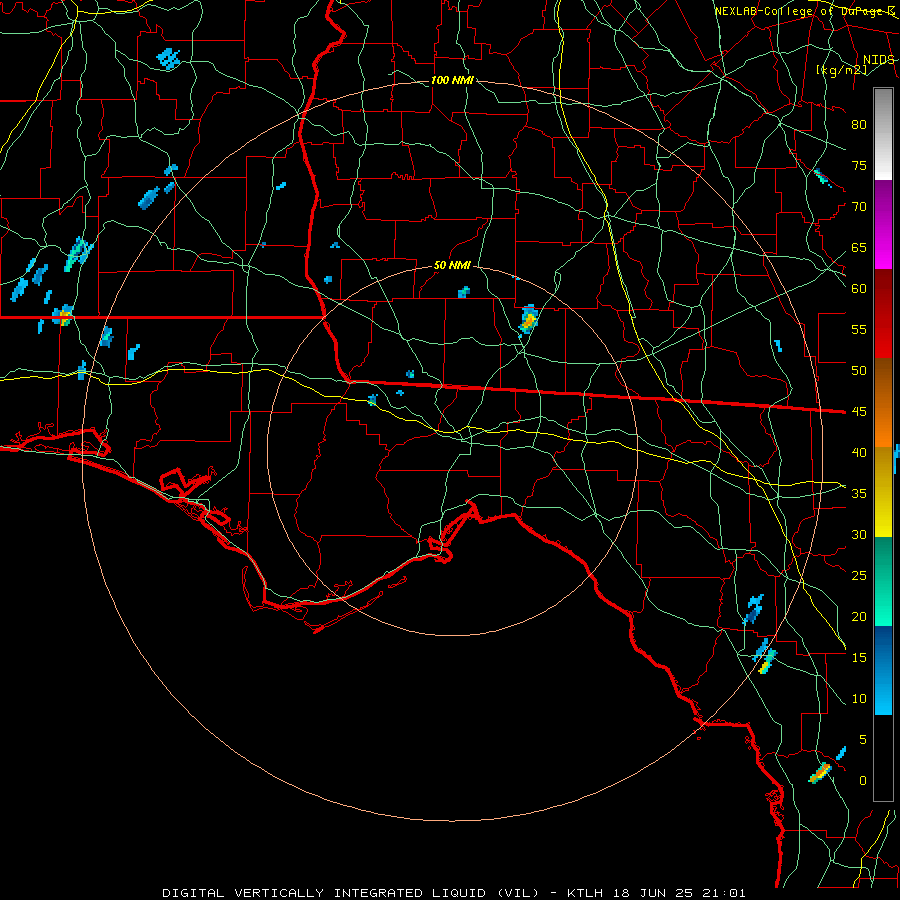Select the "25" value on the VIL scale
This screenshot has width=900, height=900.
pos(859,576)
